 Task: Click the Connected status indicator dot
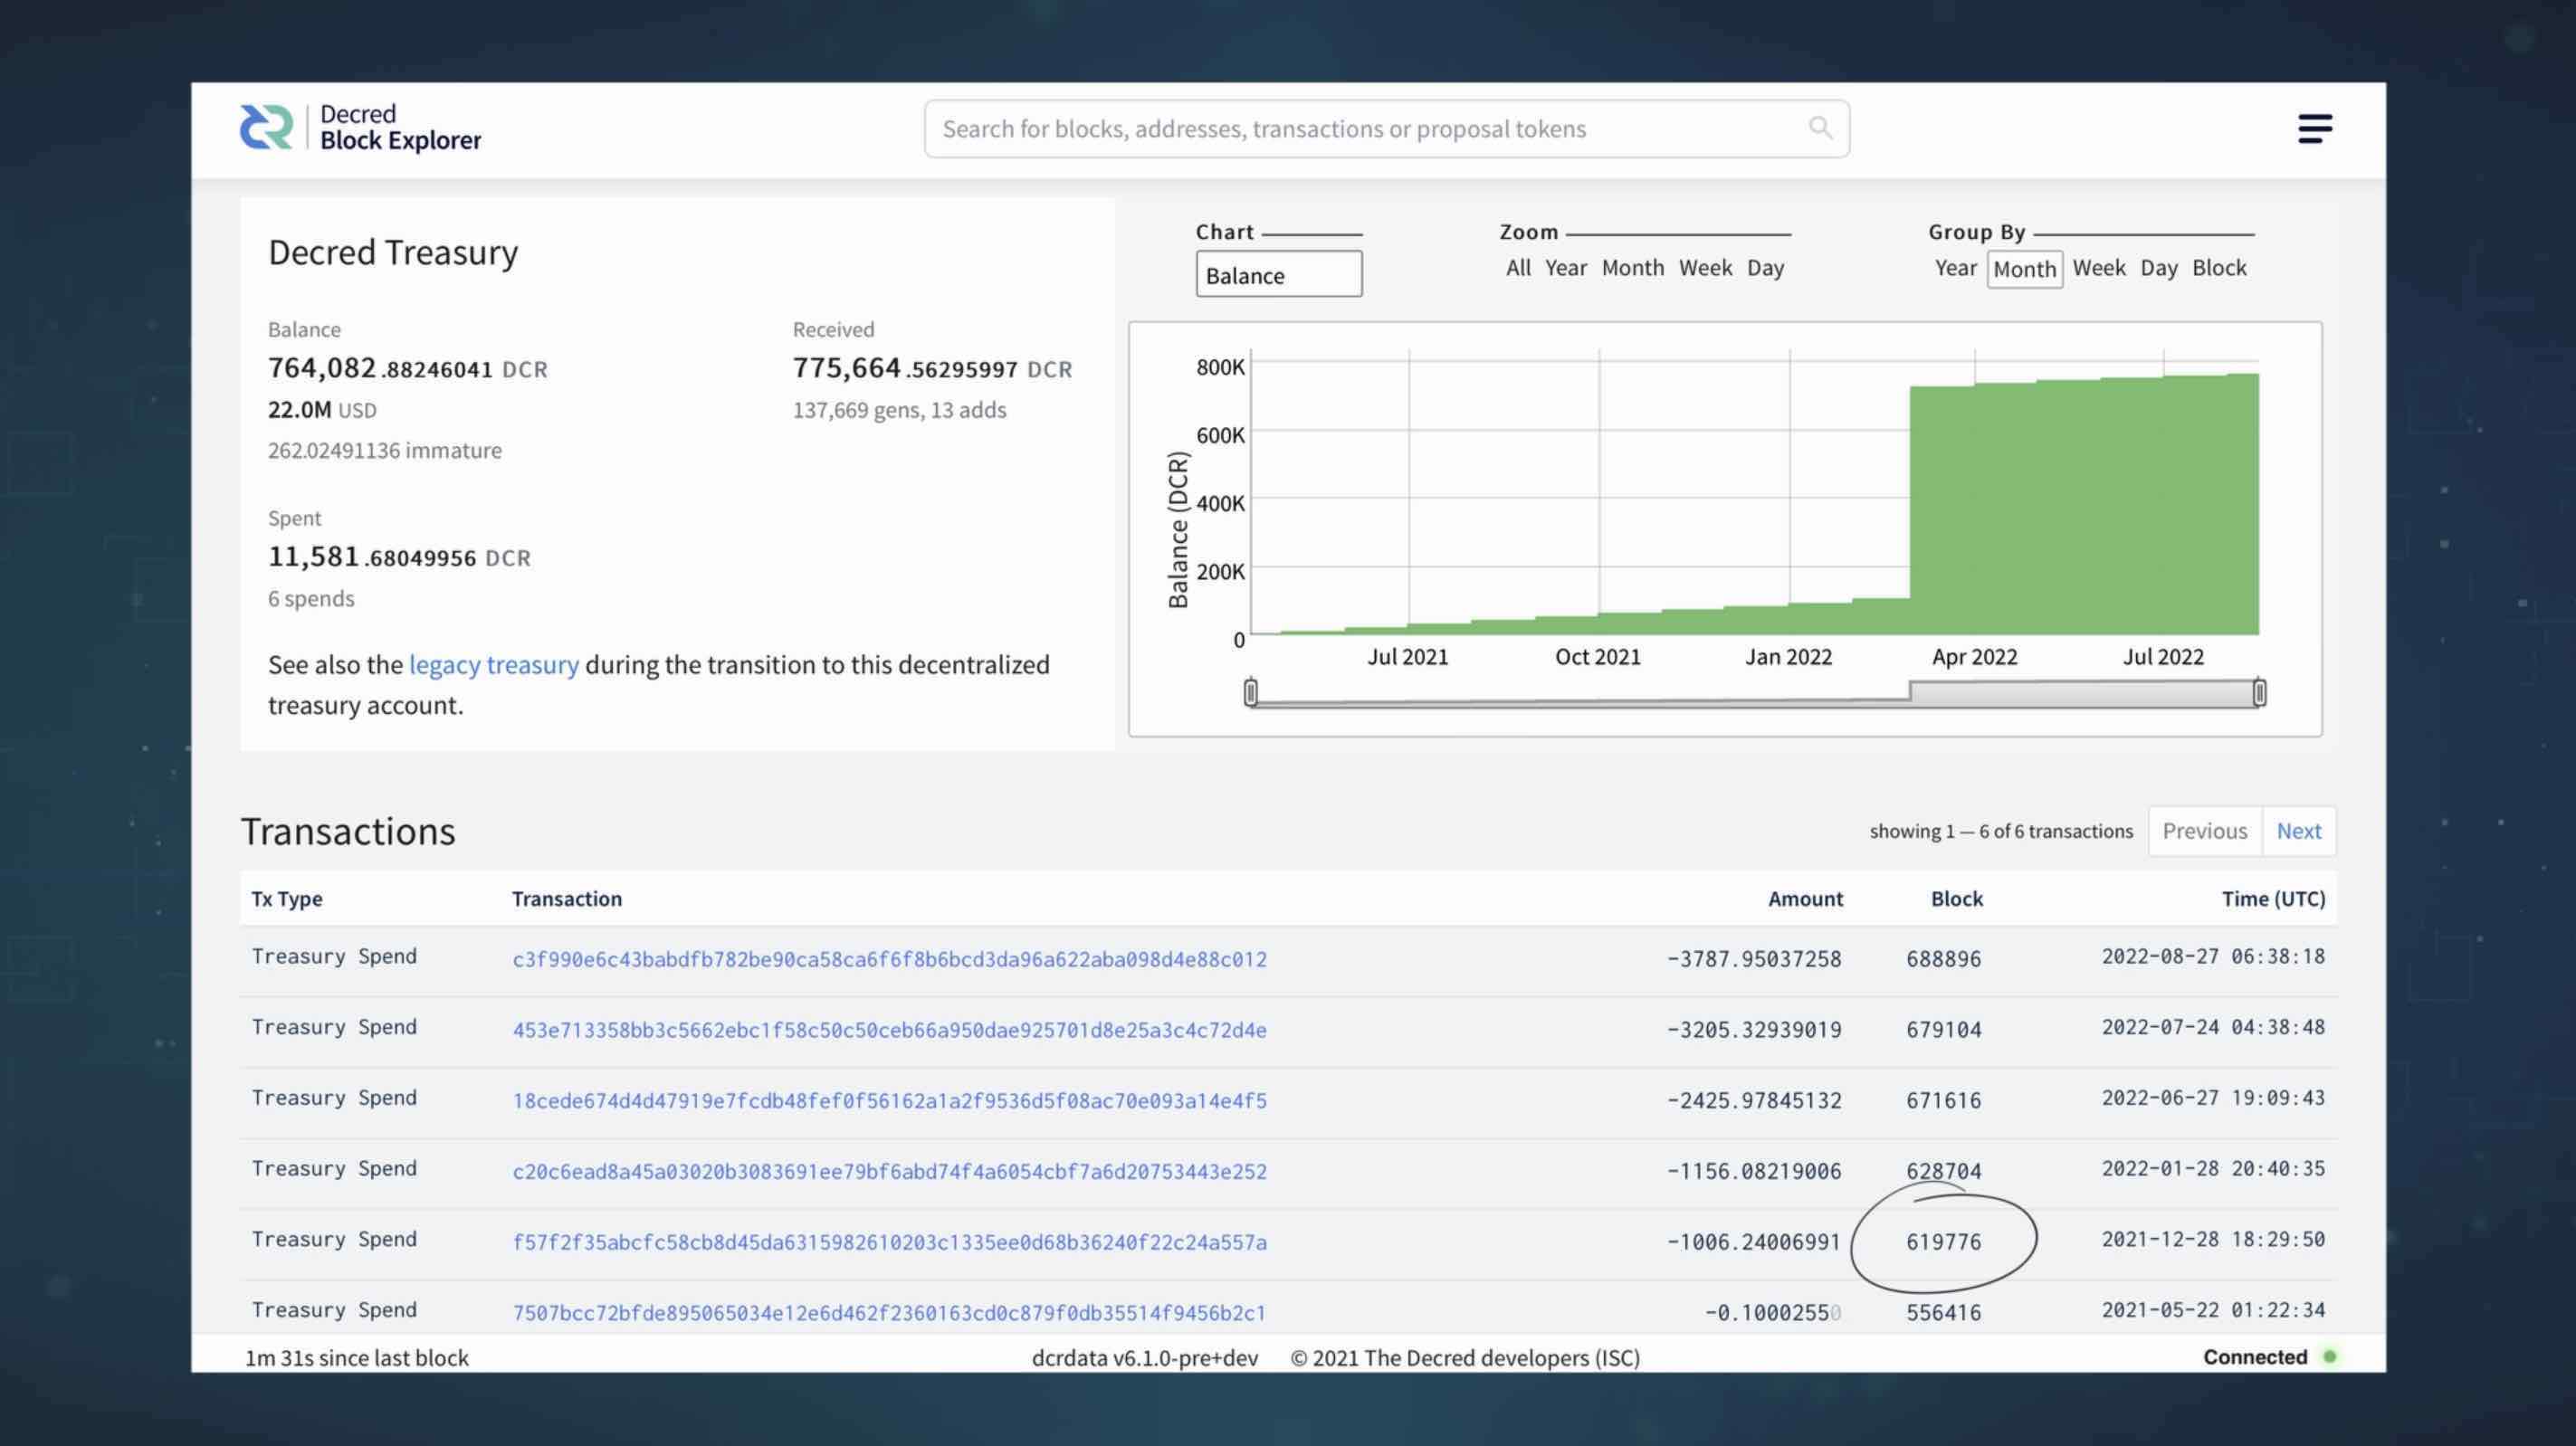[x=2329, y=1357]
